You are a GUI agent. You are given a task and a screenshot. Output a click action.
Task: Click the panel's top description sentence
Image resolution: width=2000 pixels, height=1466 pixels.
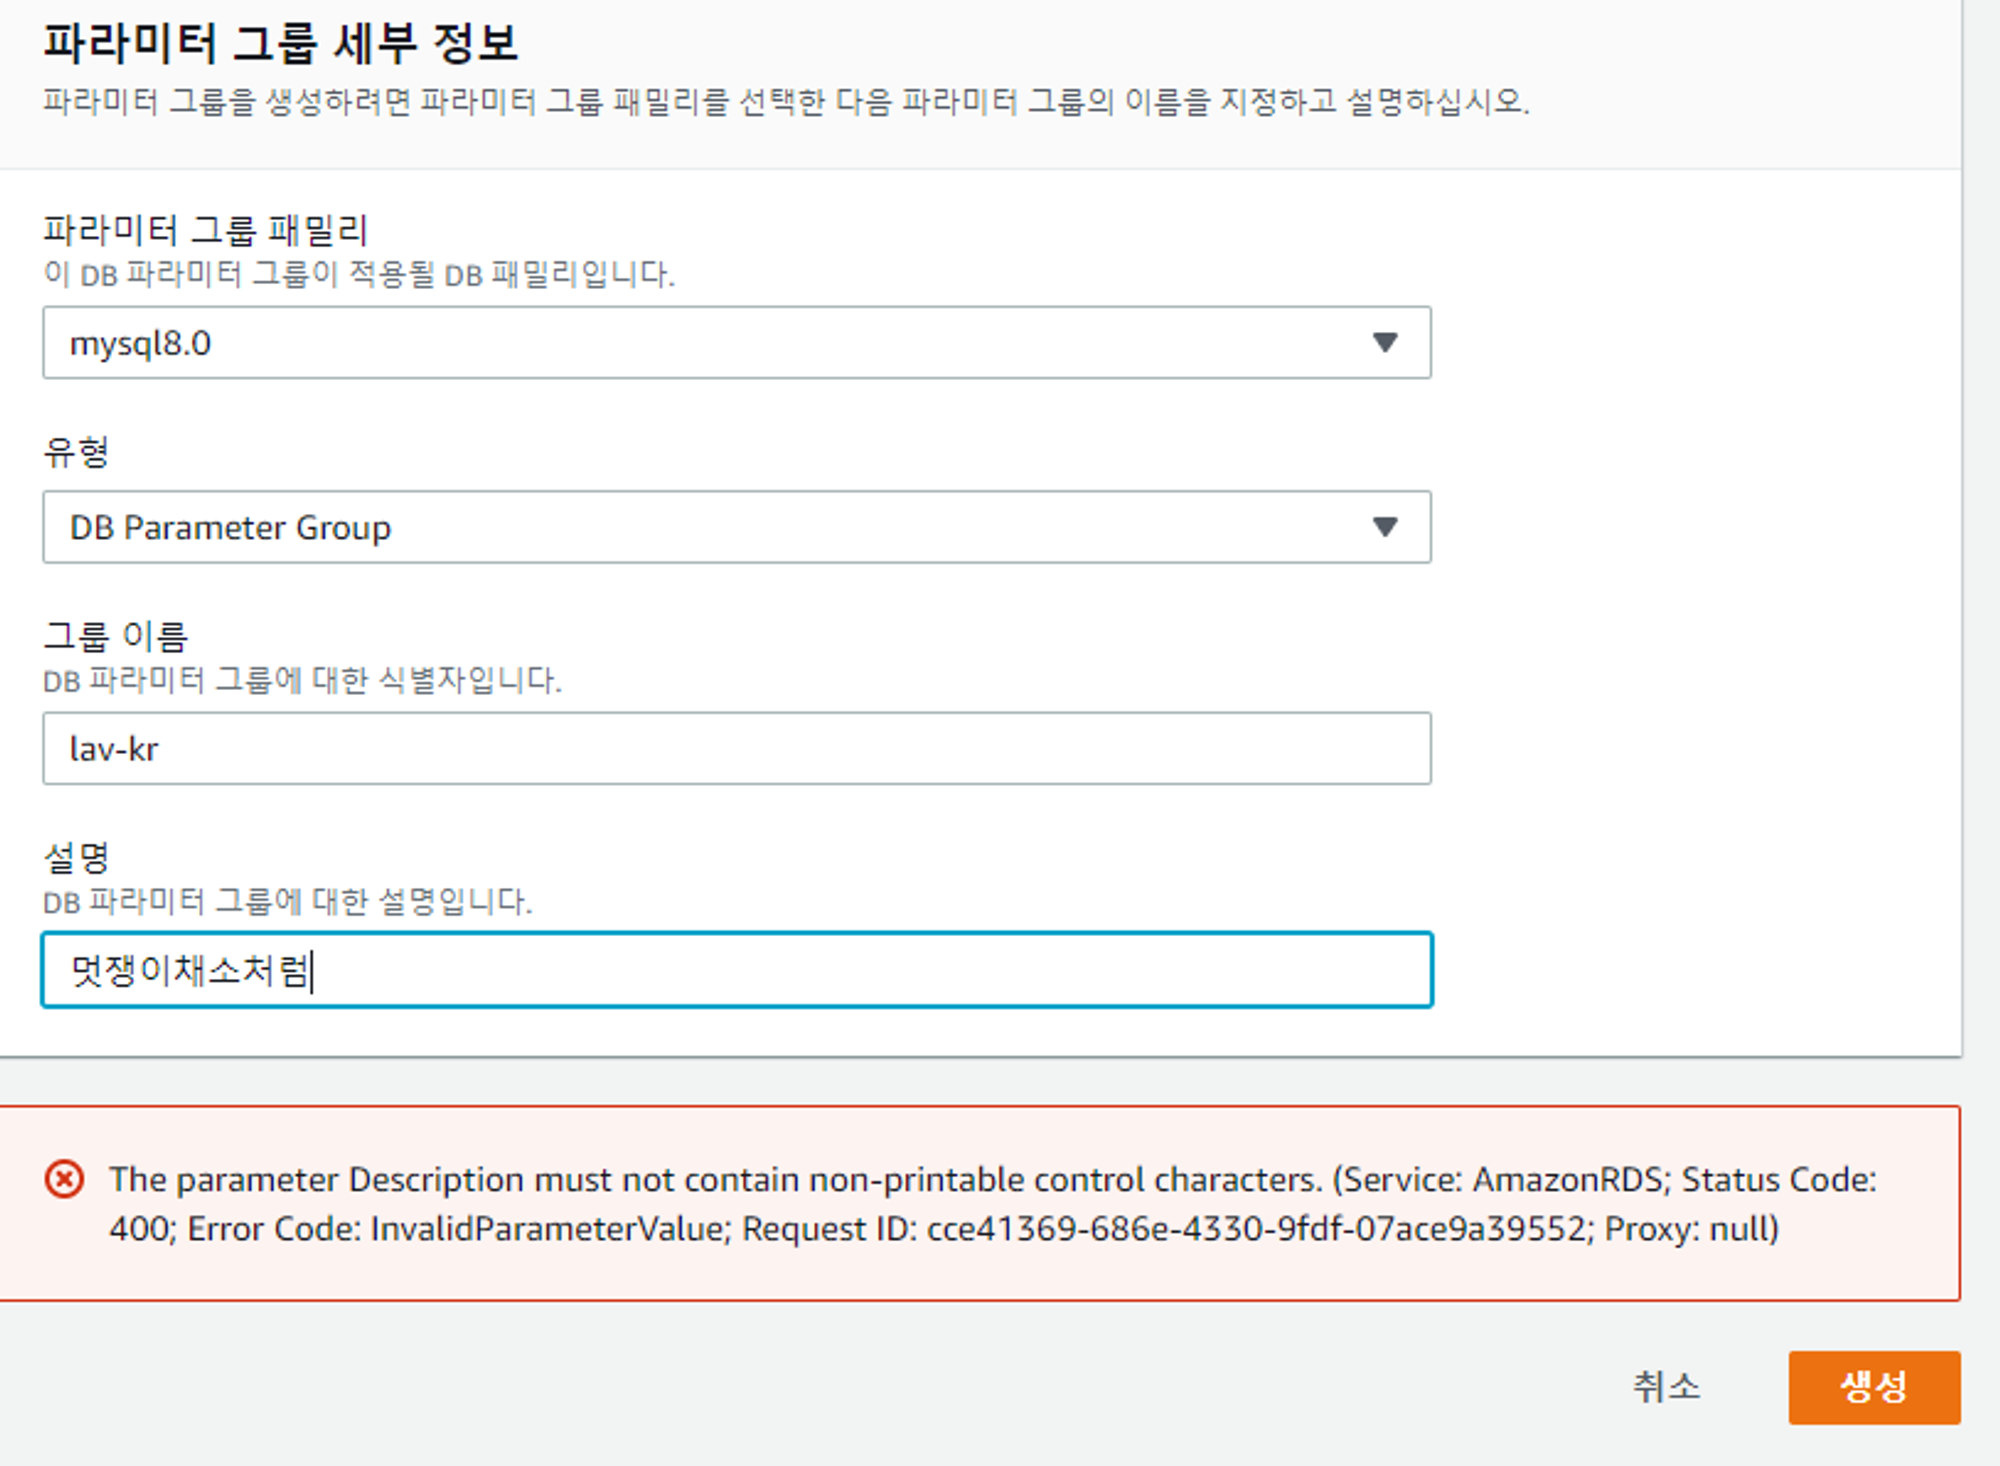pos(785,102)
